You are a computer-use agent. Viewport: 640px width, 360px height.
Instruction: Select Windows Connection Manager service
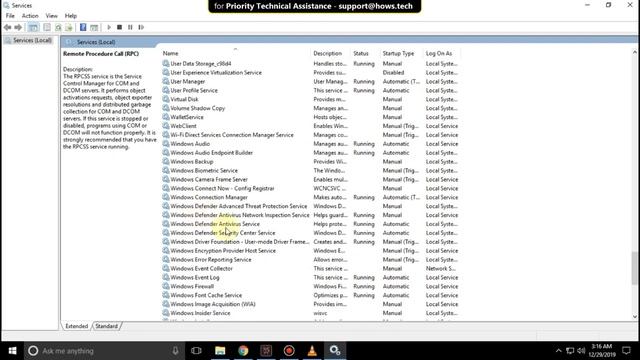(310, 198)
